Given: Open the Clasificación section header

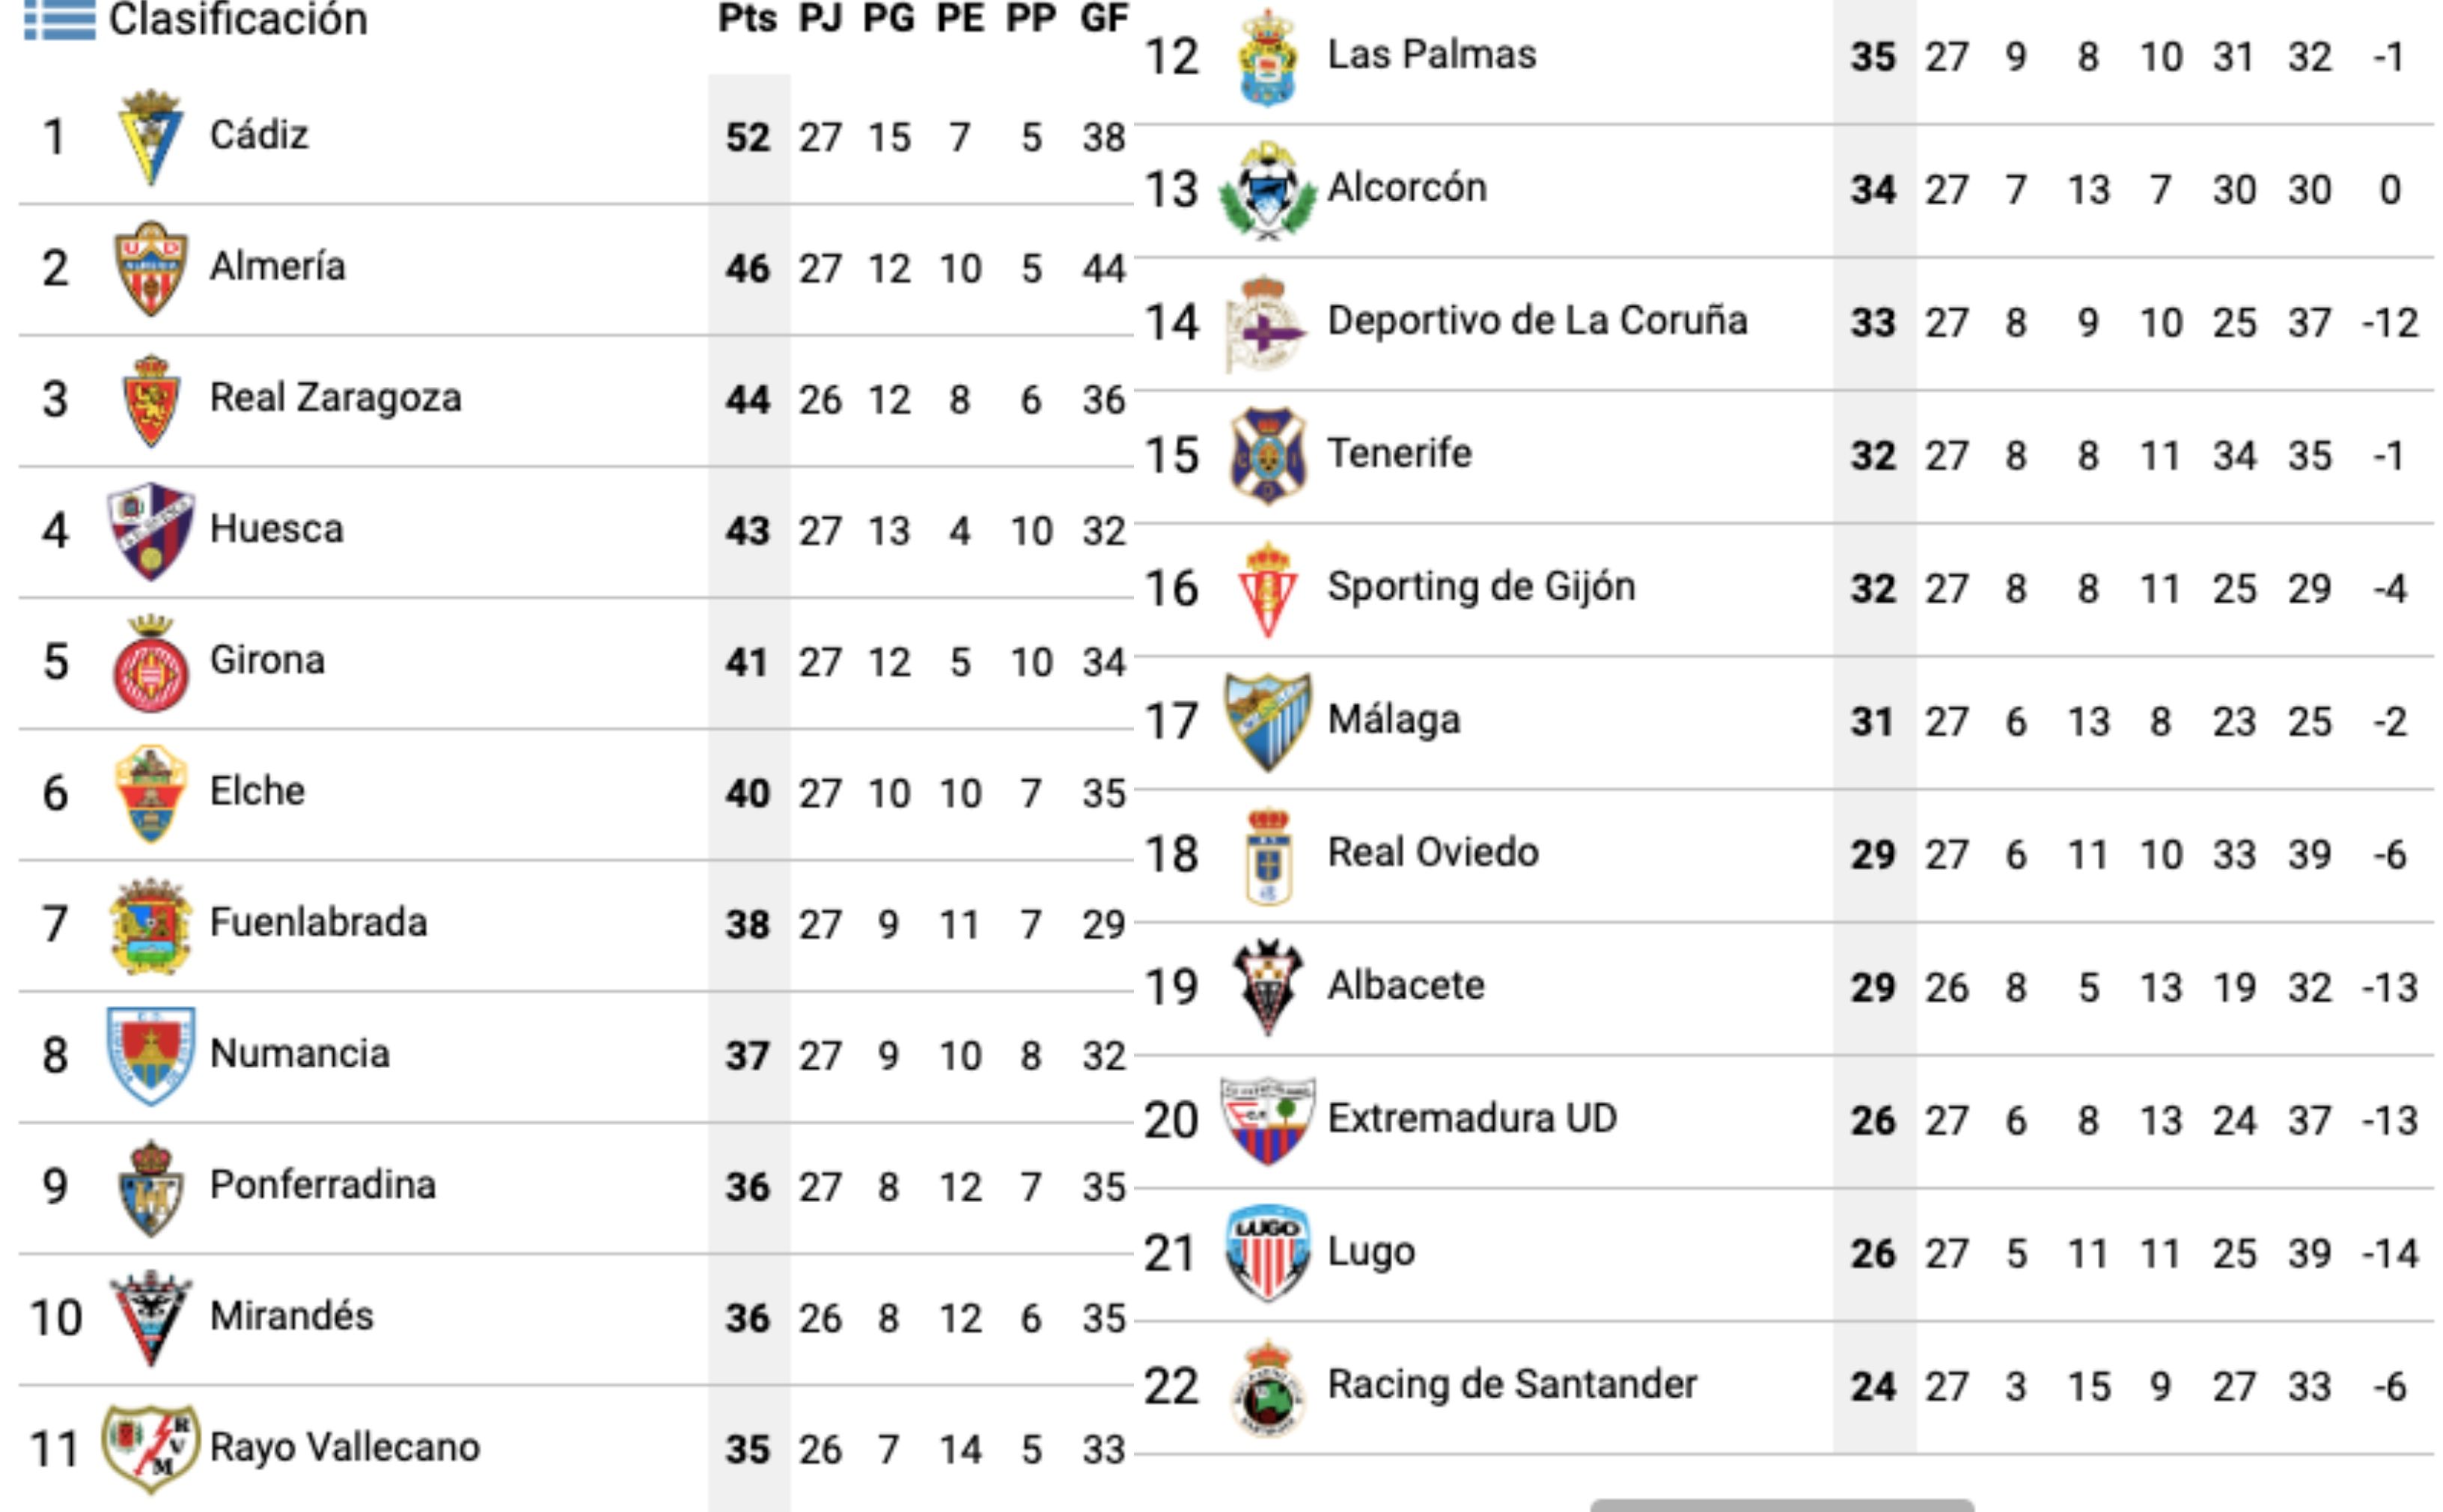Looking at the screenshot, I should click(236, 17).
